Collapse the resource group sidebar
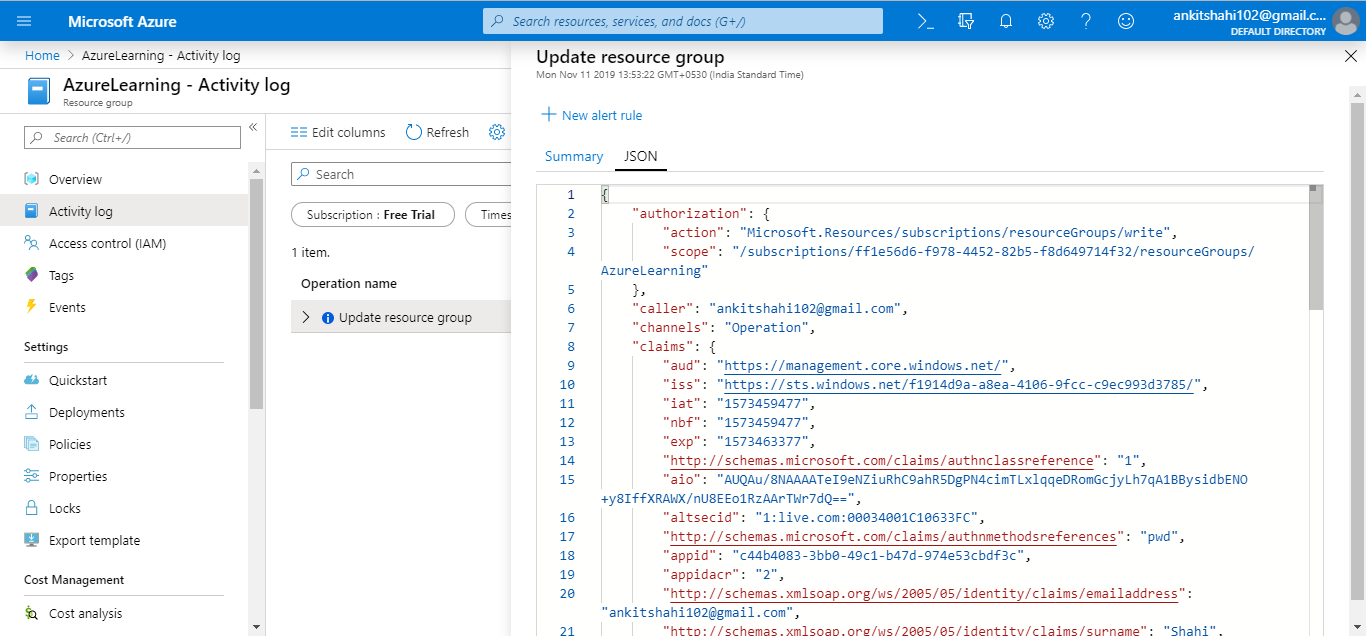1366x636 pixels. (x=253, y=127)
